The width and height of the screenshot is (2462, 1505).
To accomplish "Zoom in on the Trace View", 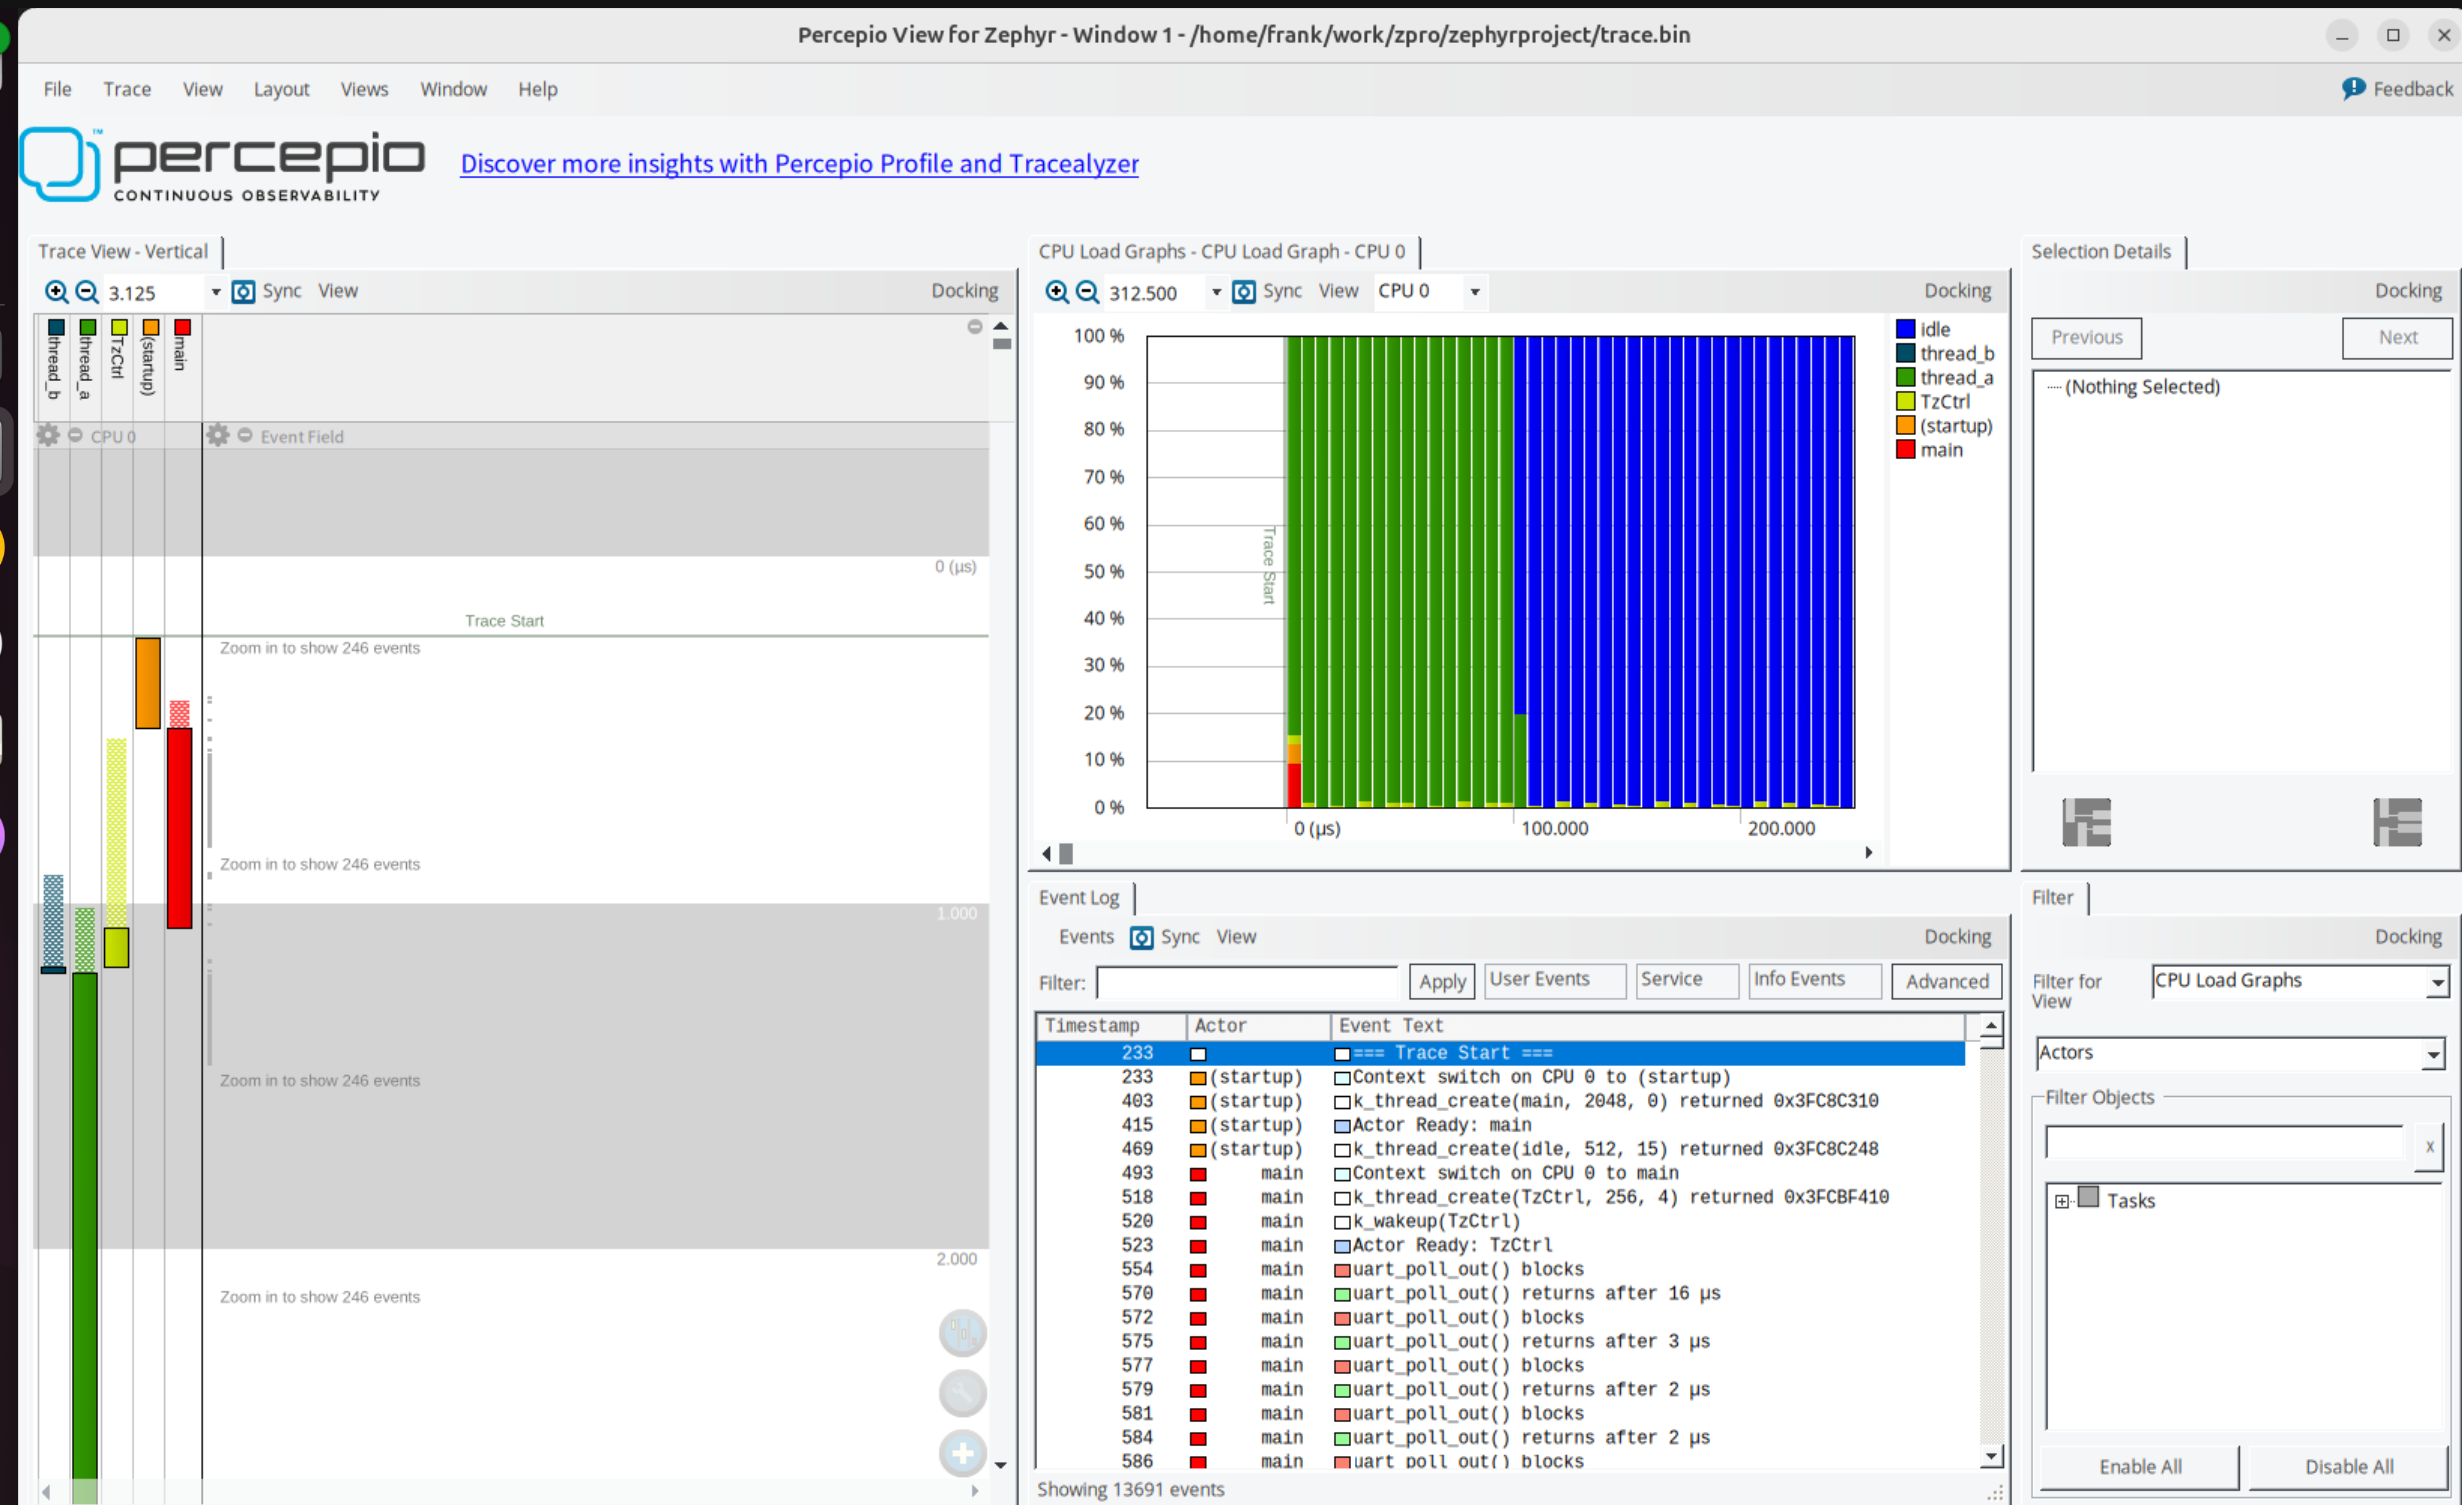I will (56, 292).
